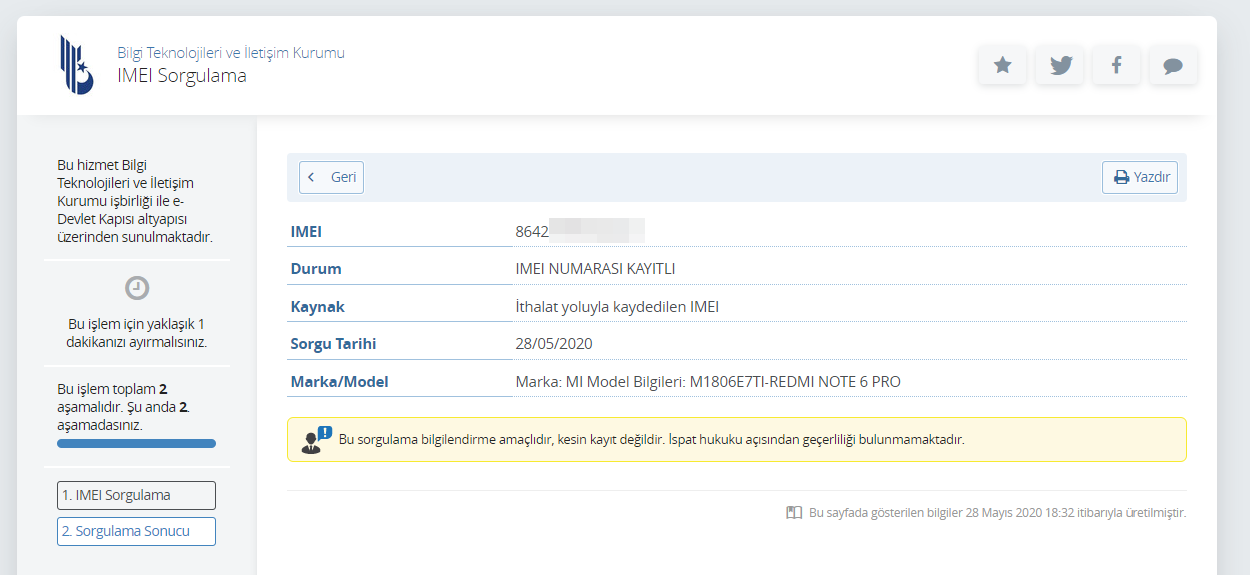
Task: Select step 2. Sorgulama Sonucu
Action: (136, 531)
